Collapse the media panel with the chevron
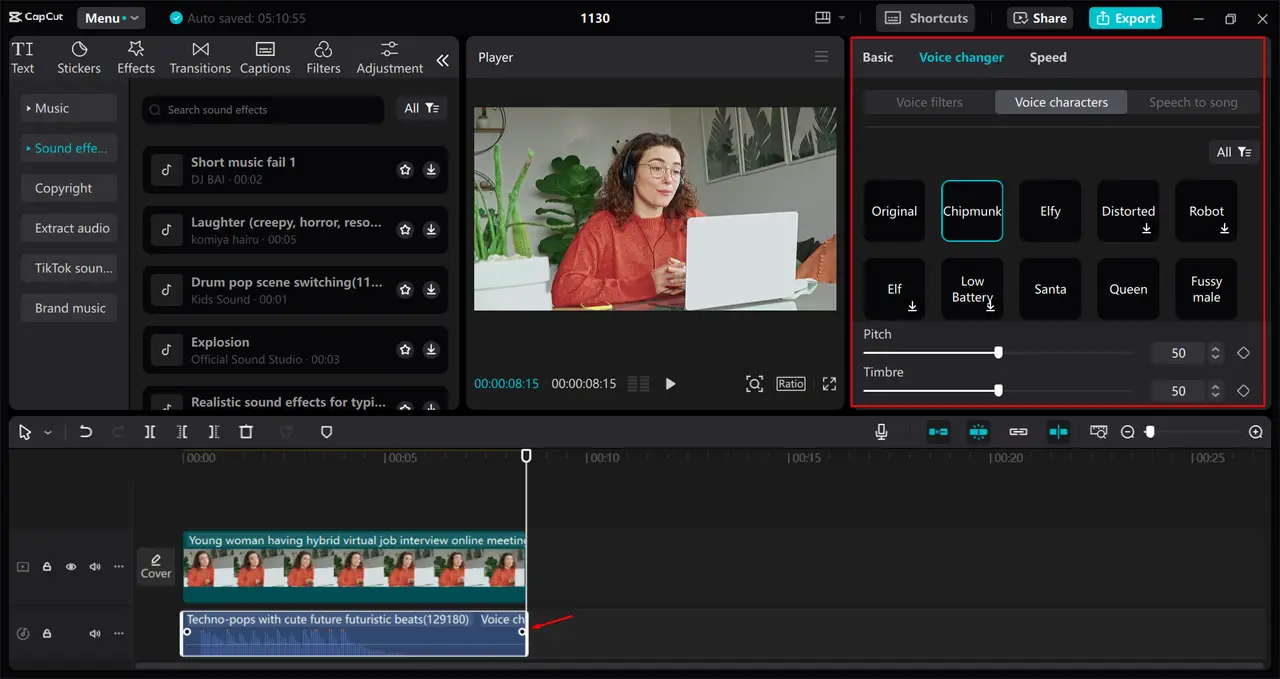 point(443,60)
